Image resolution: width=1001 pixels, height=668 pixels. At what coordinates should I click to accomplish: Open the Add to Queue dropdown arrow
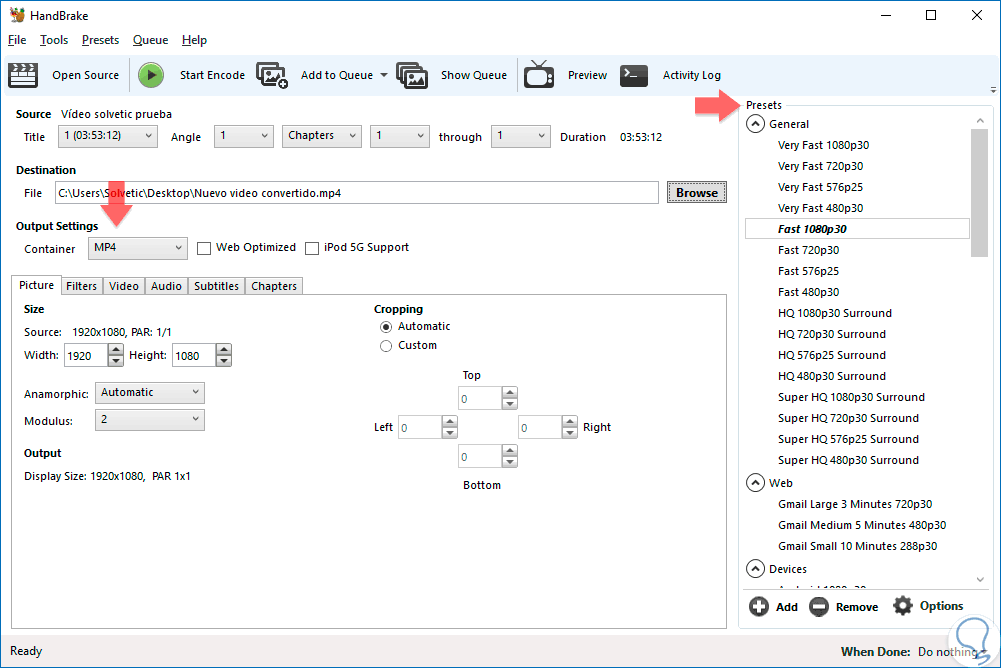[x=384, y=75]
